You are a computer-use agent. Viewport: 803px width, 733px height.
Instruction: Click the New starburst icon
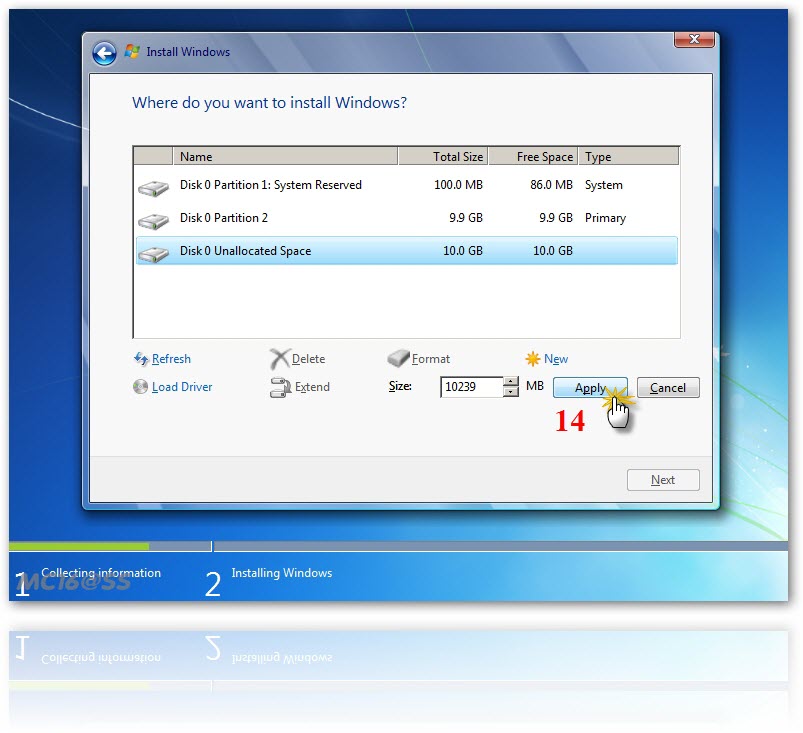[533, 359]
